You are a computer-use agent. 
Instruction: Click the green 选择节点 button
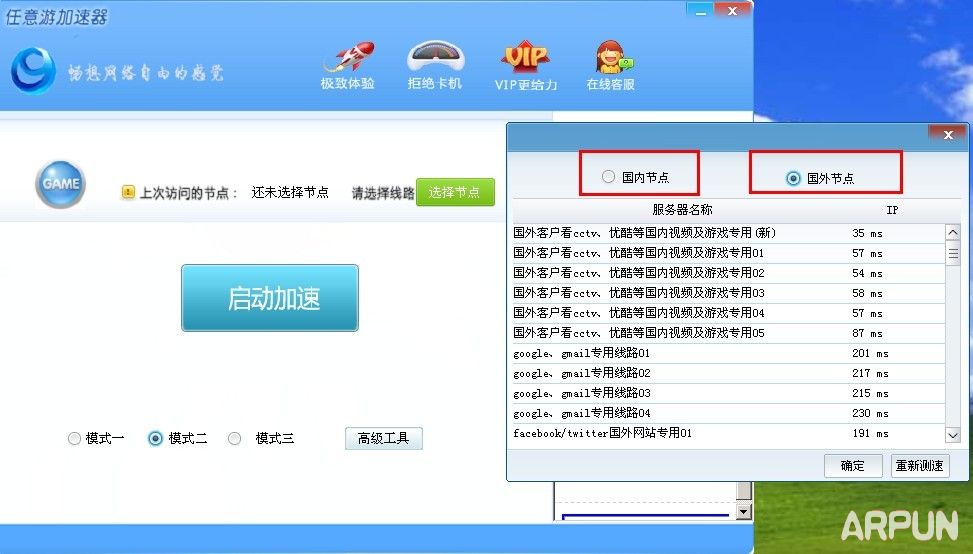click(x=455, y=192)
